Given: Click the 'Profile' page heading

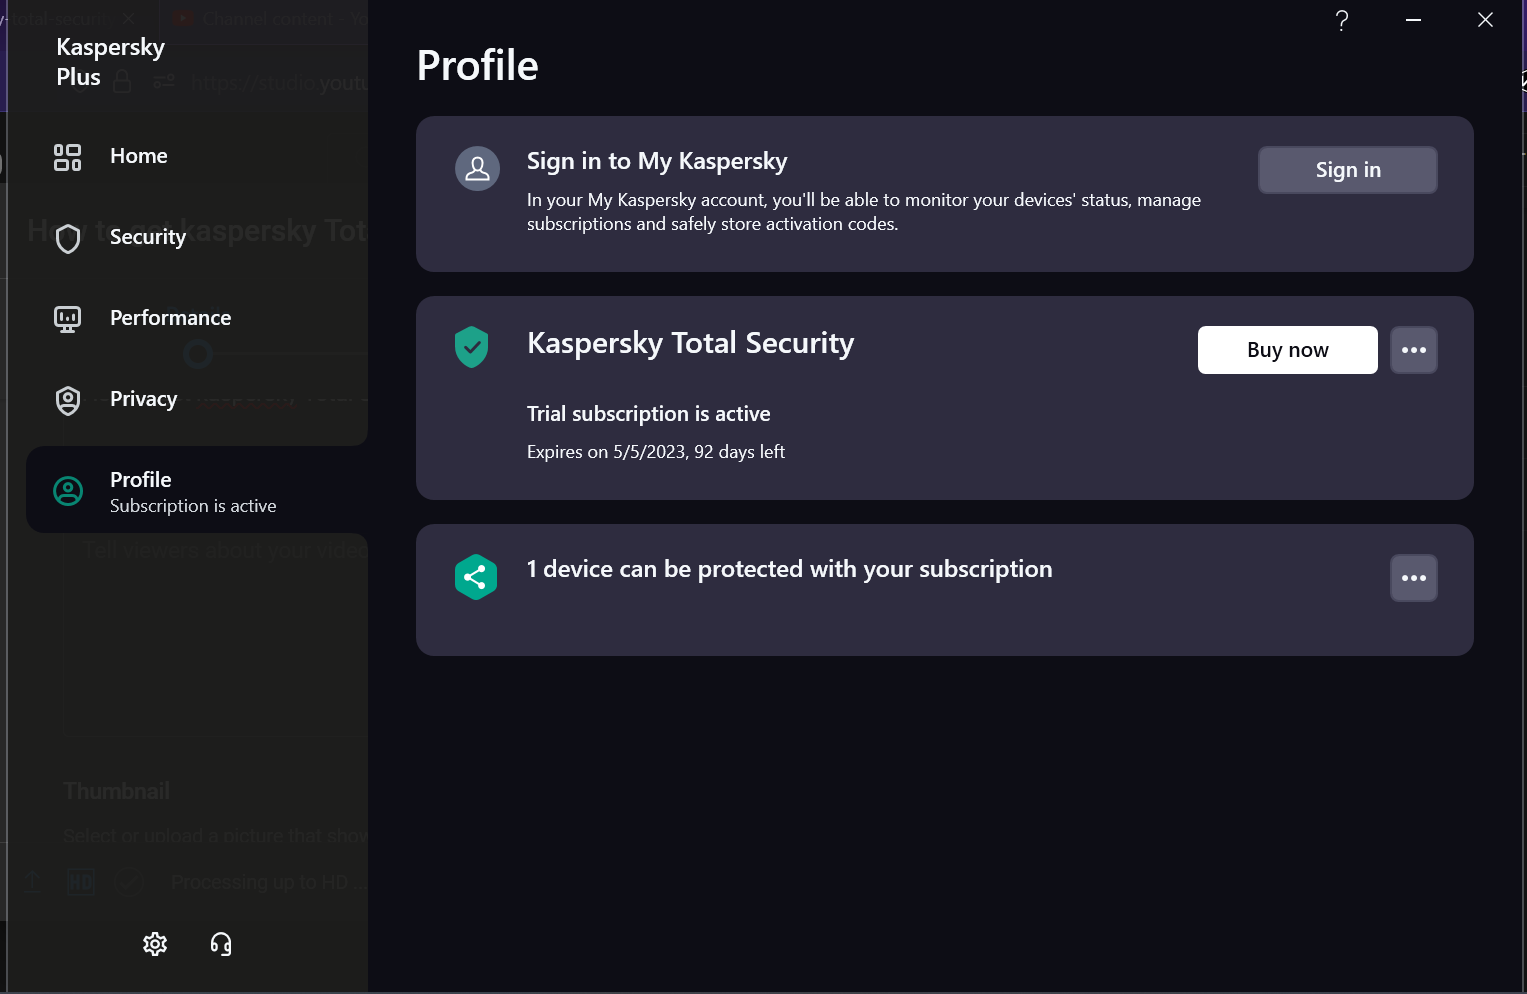Looking at the screenshot, I should (x=478, y=66).
